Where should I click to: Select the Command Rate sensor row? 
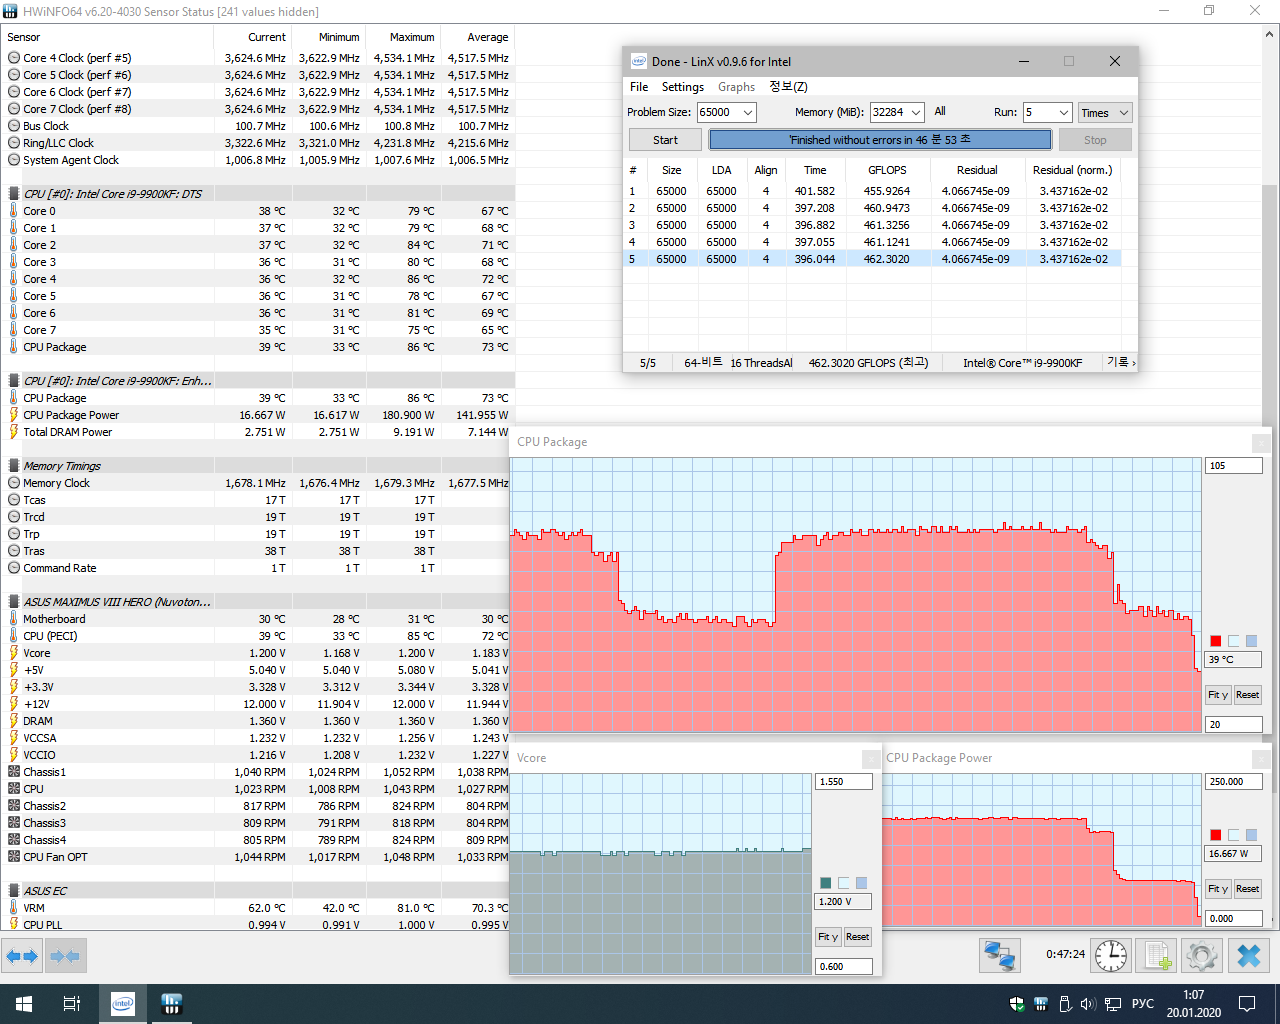(258, 568)
